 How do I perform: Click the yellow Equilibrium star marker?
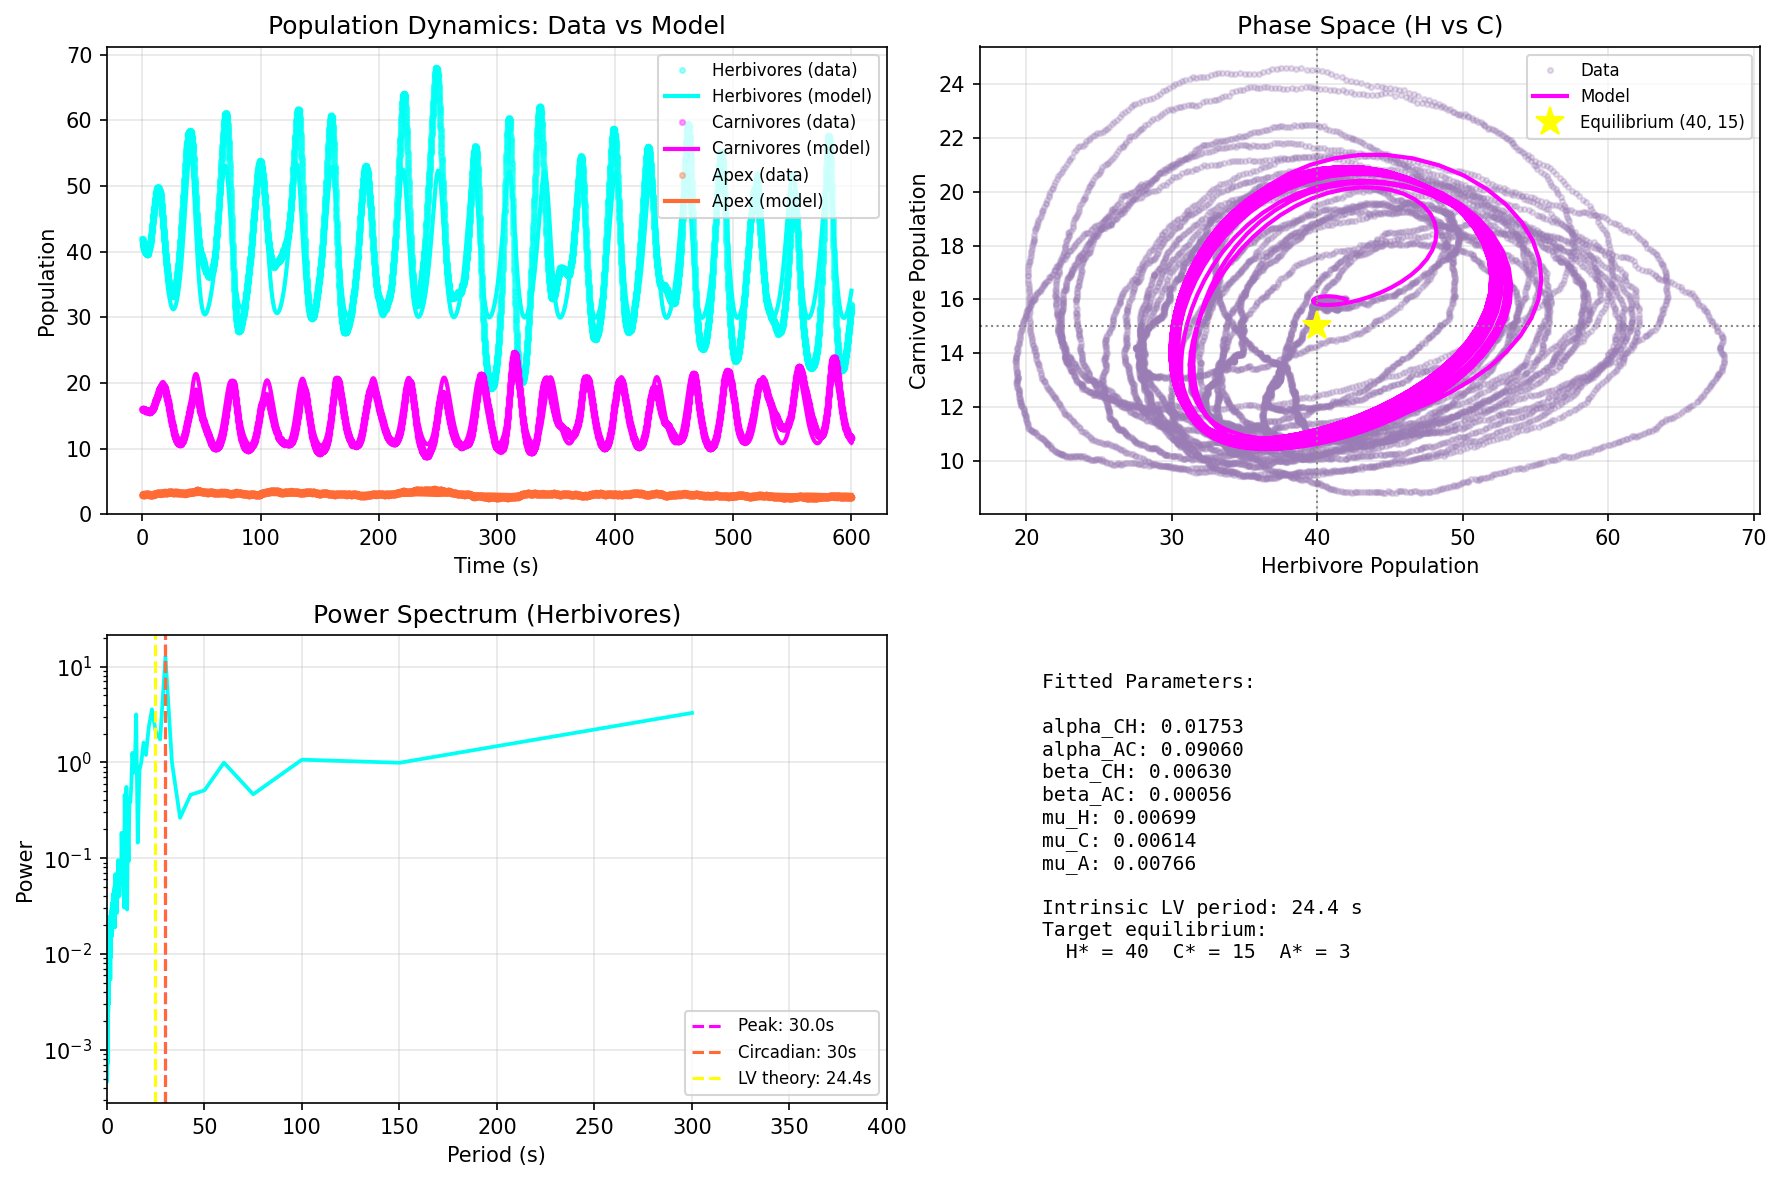[x=1317, y=325]
